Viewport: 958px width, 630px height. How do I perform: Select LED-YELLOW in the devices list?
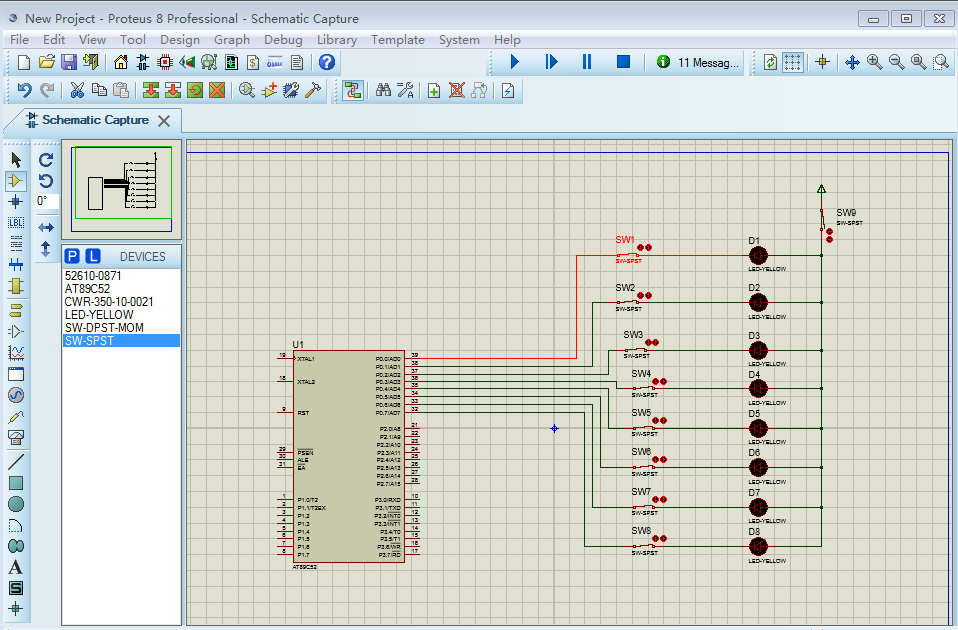coord(98,315)
